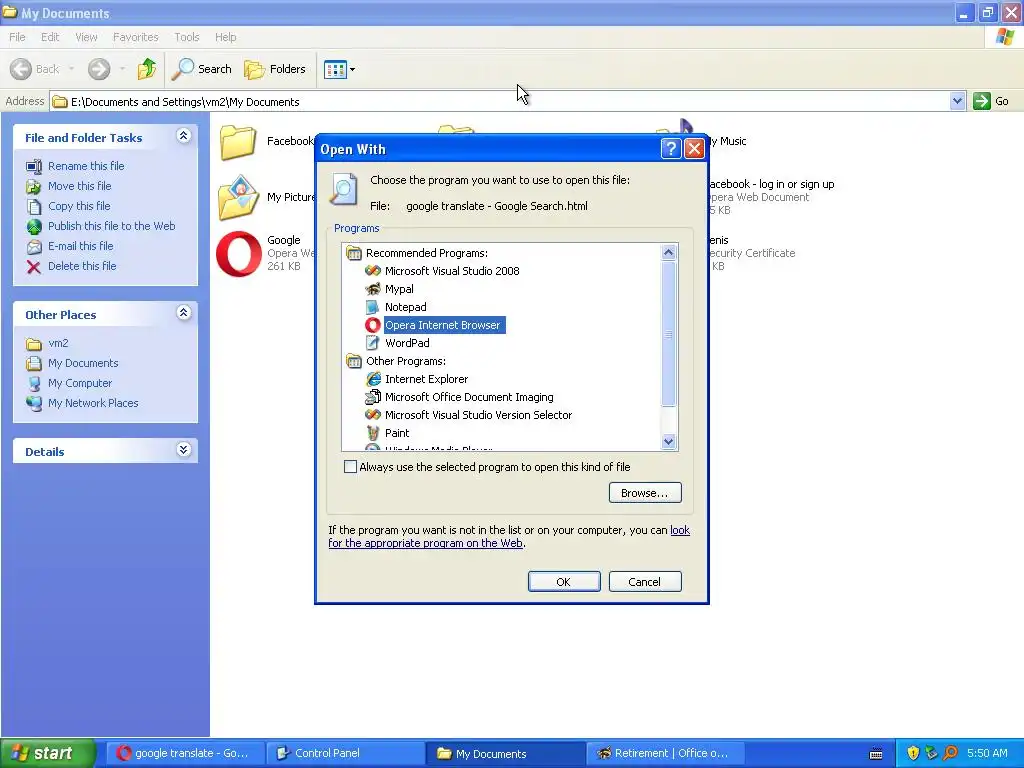Click the programs list scrollbar thumb
The height and width of the screenshot is (768, 1024).
tap(668, 333)
